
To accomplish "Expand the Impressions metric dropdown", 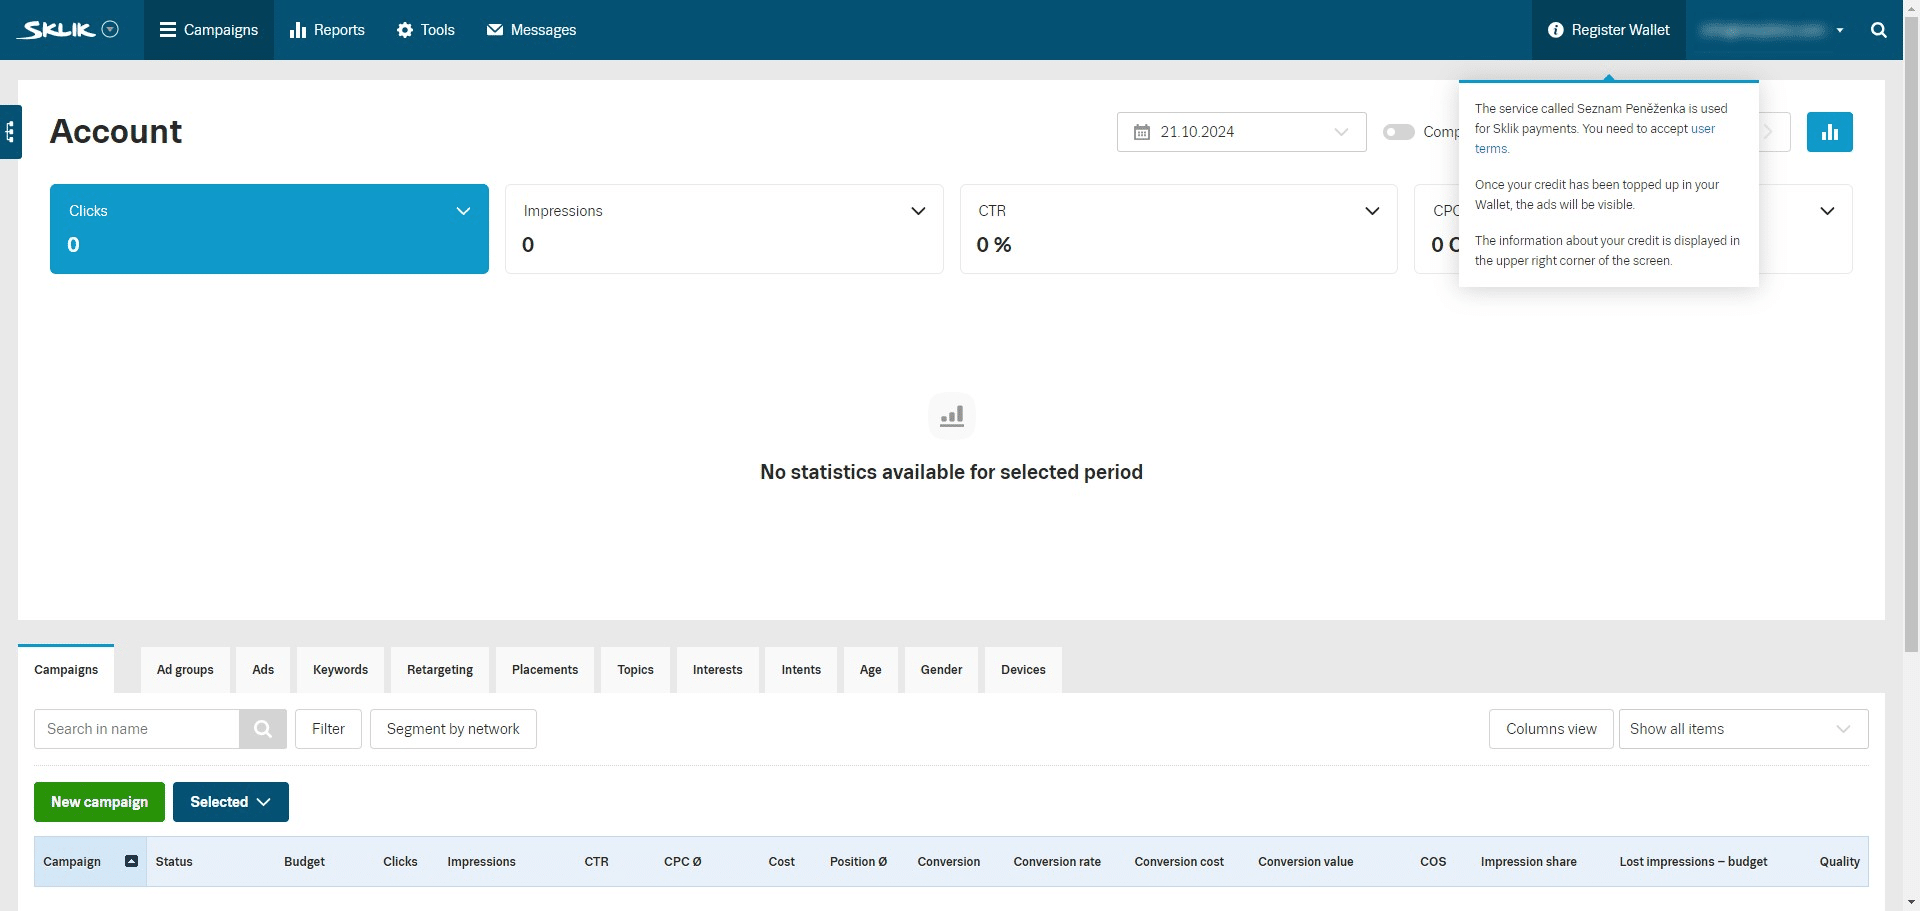I will point(917,211).
